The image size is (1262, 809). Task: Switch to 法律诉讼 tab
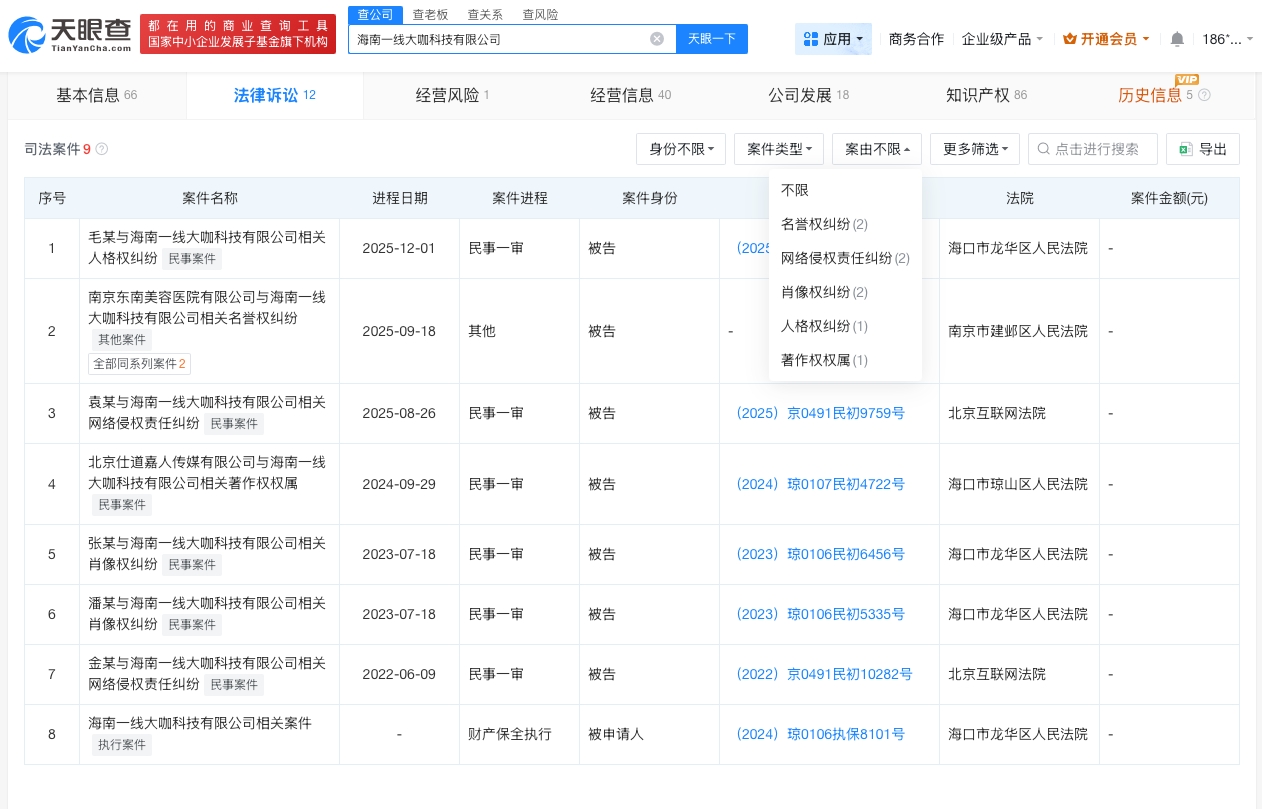(275, 96)
